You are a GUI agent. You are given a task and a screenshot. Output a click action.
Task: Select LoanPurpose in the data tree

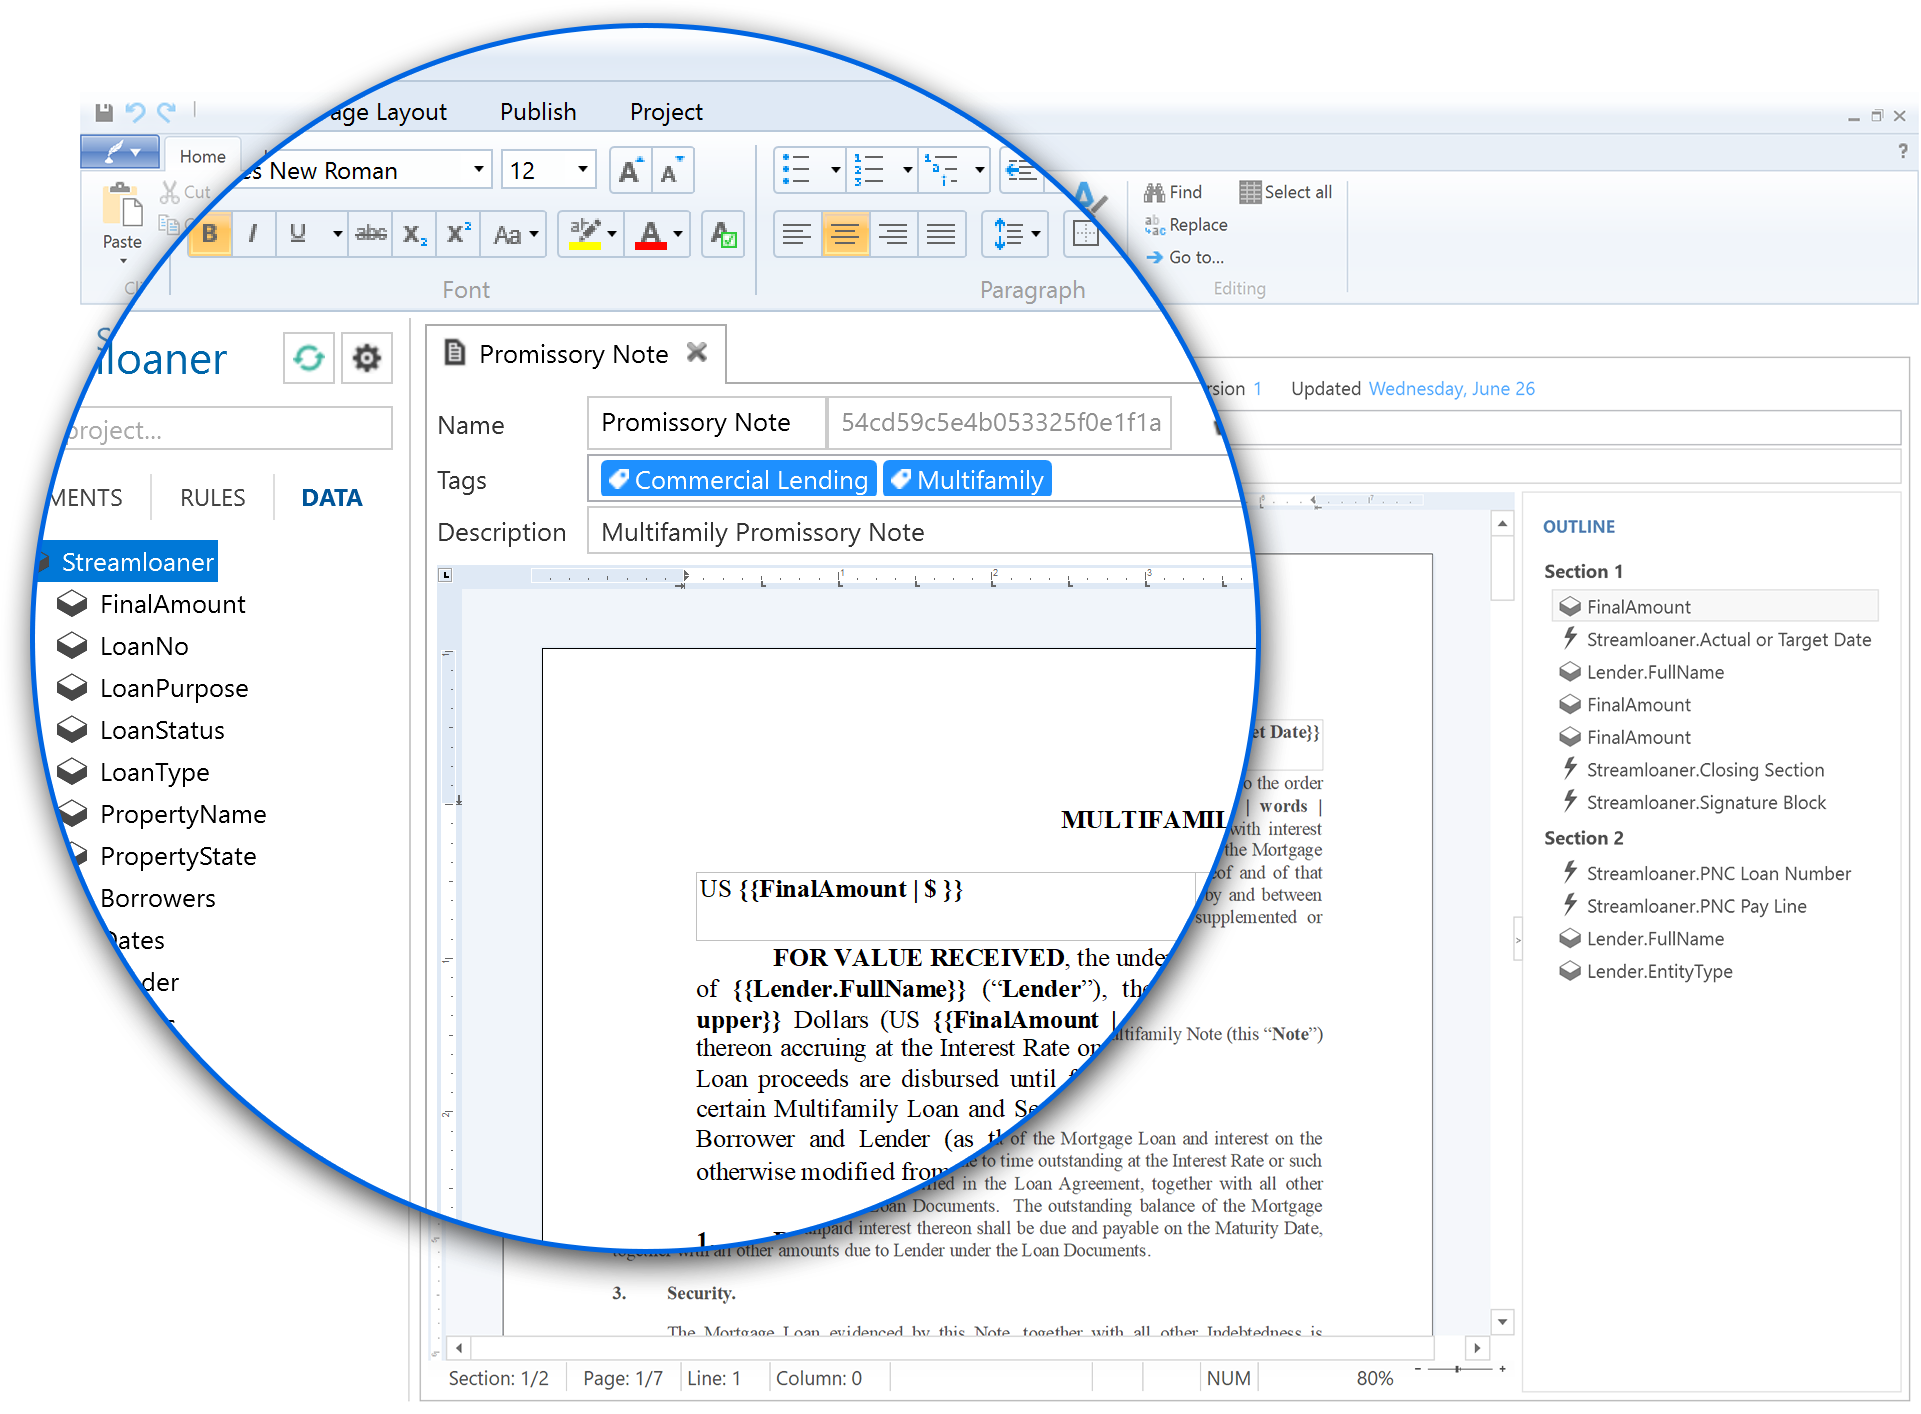point(174,689)
